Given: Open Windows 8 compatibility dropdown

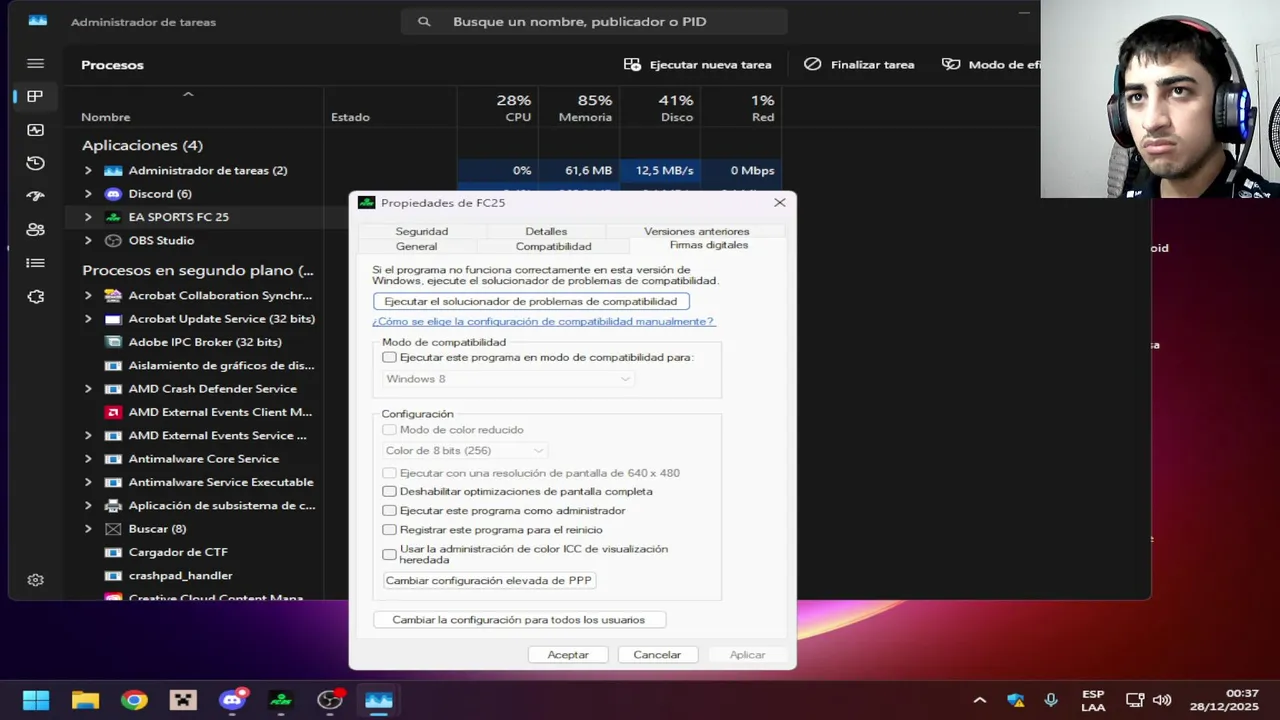Looking at the screenshot, I should click(x=508, y=379).
